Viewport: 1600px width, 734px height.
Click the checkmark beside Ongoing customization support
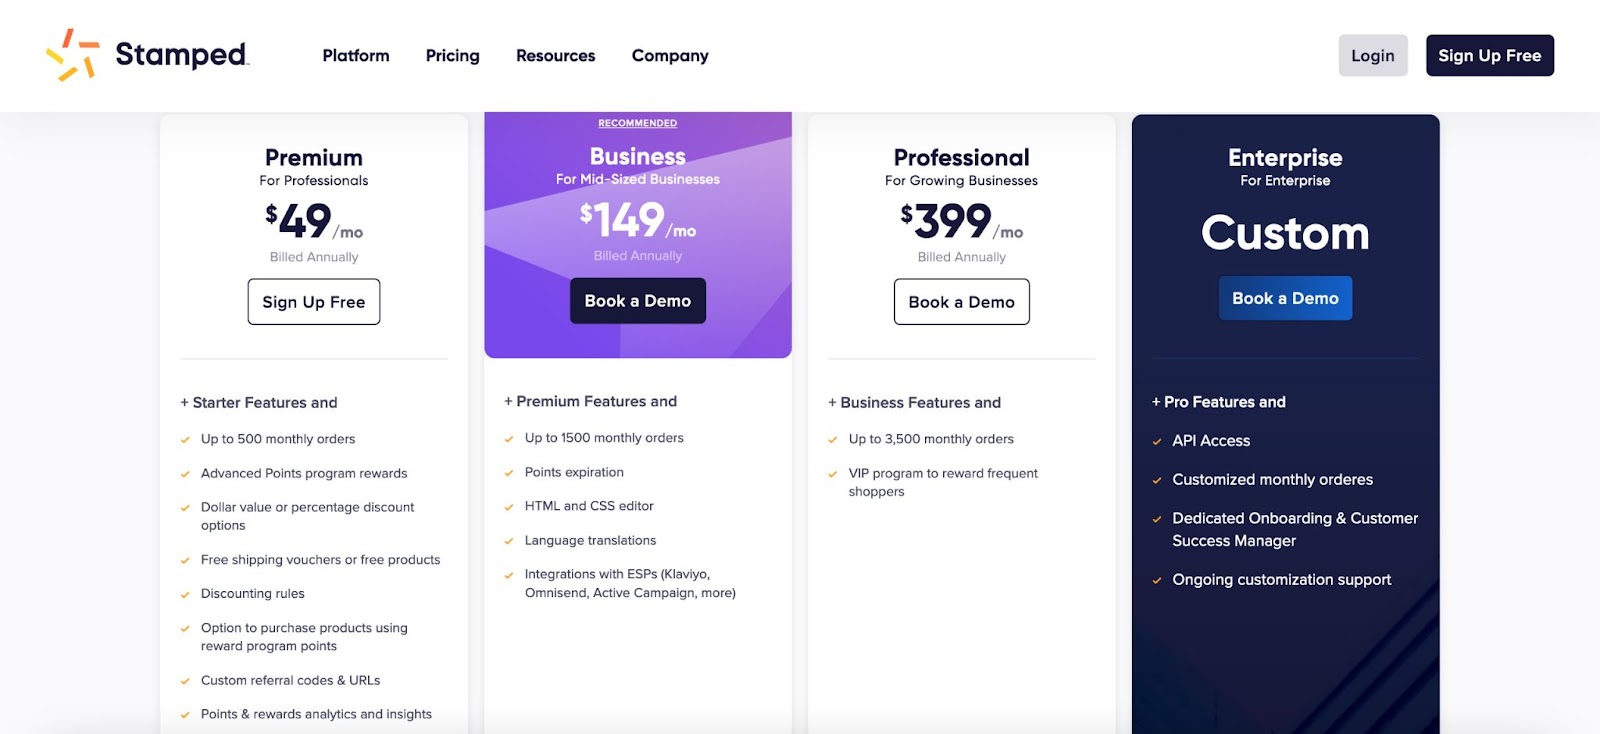tap(1157, 580)
